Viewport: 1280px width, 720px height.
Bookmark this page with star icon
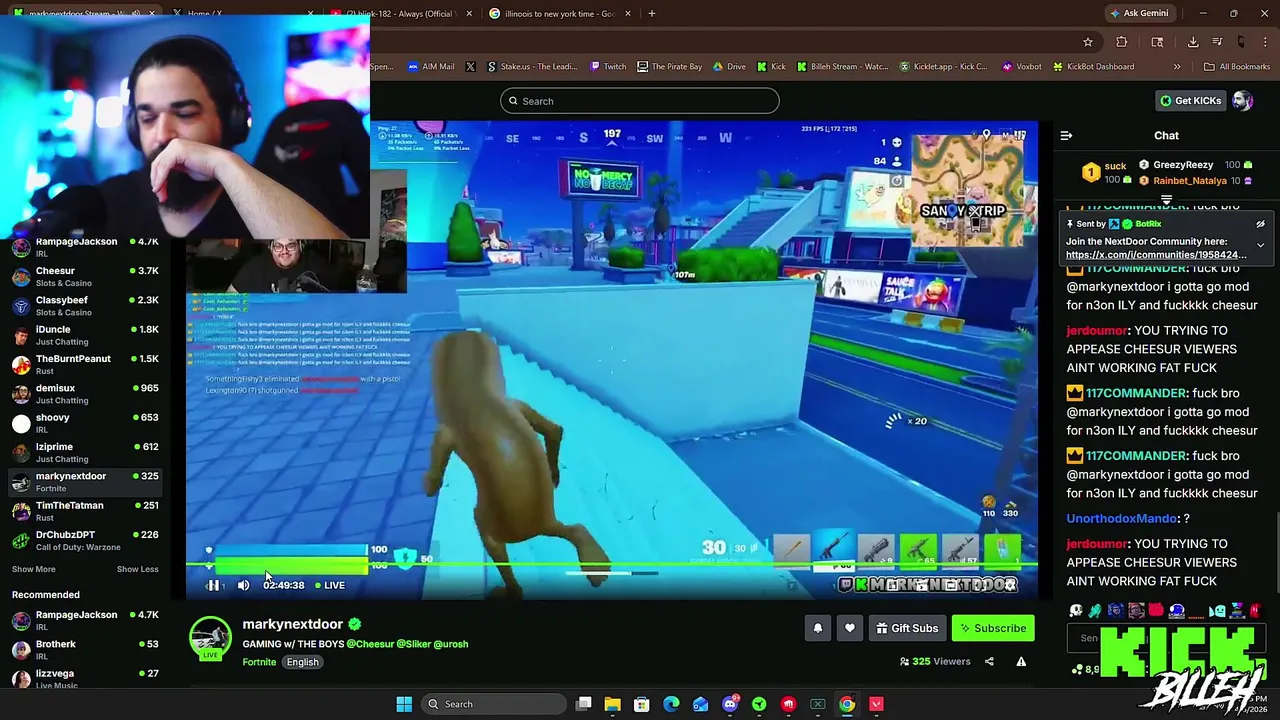(x=1088, y=42)
